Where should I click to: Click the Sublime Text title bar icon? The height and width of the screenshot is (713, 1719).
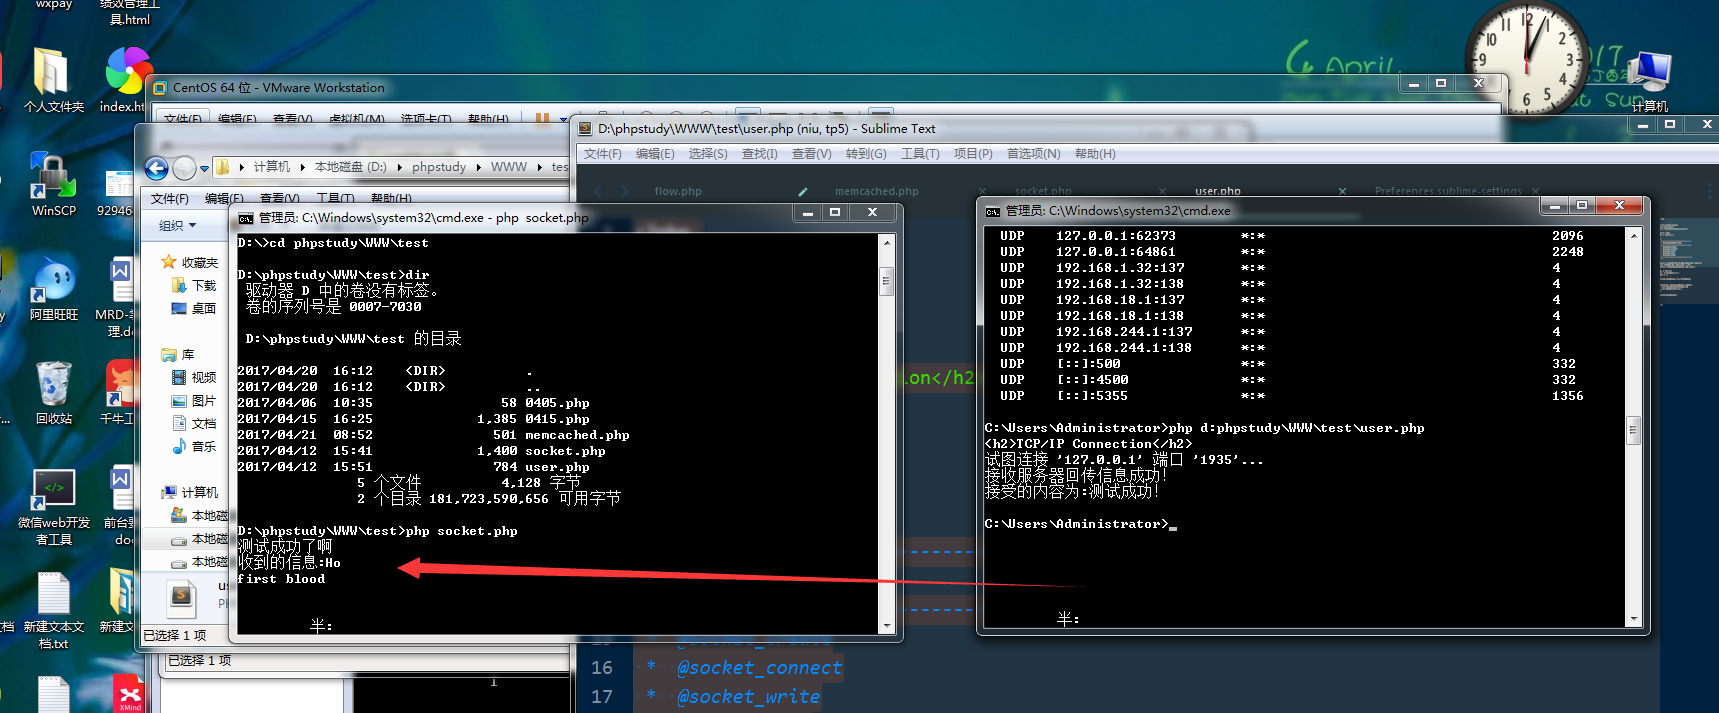click(x=586, y=129)
